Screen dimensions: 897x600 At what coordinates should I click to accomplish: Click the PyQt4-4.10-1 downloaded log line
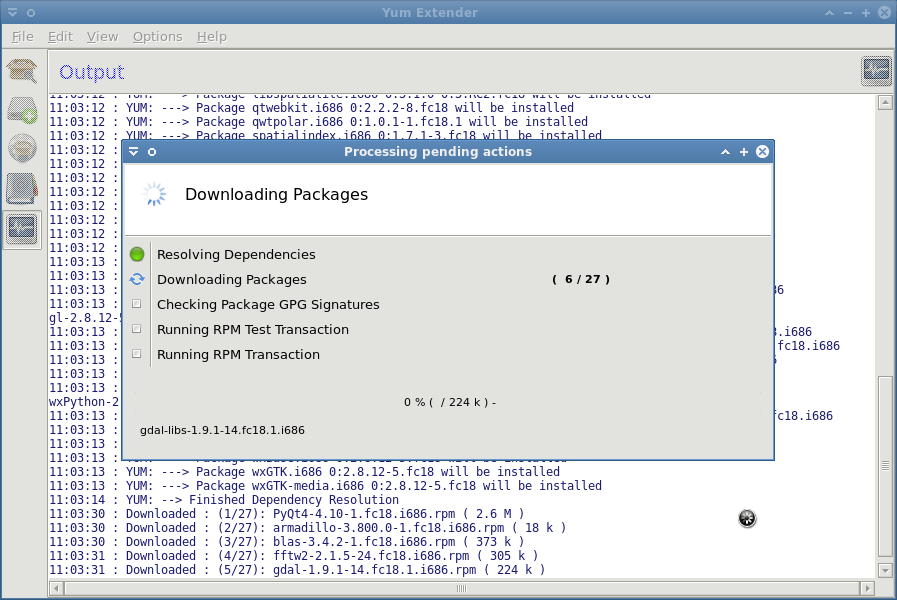287,514
